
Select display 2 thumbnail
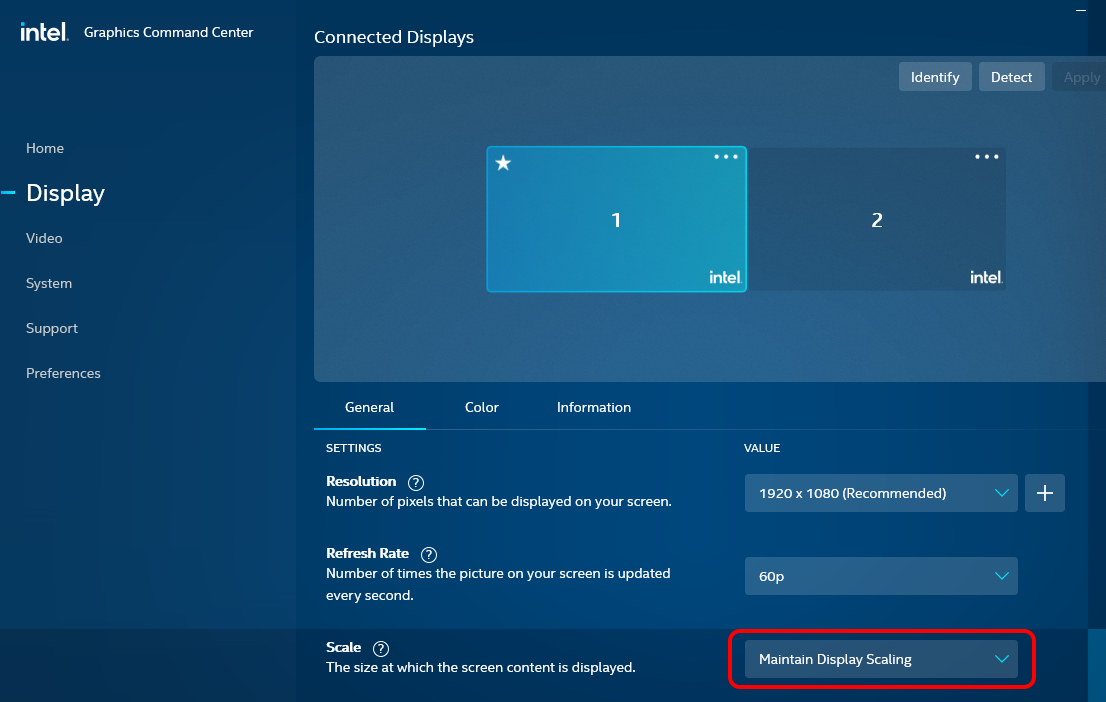[877, 219]
